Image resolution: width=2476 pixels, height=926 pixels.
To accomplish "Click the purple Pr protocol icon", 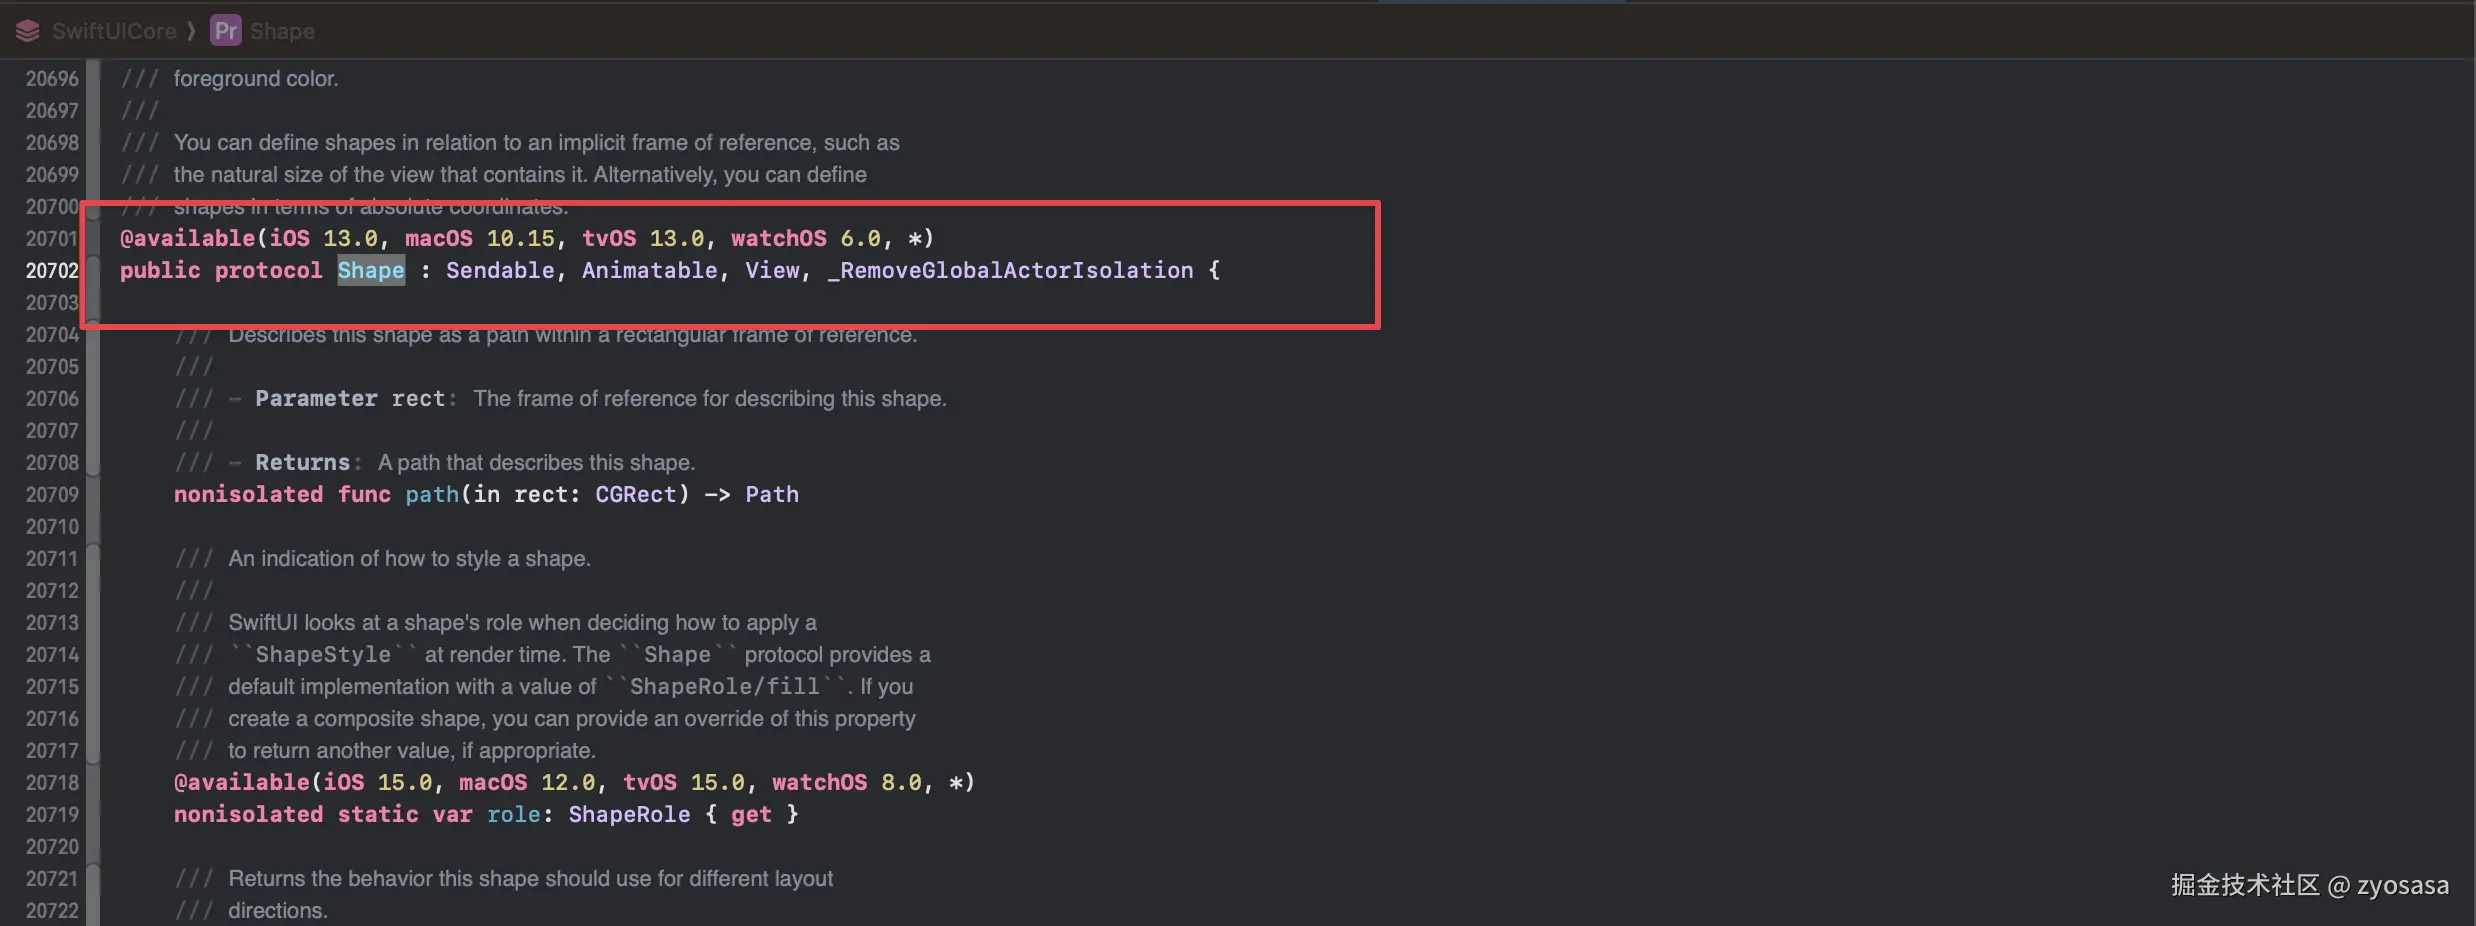I will pos(226,31).
